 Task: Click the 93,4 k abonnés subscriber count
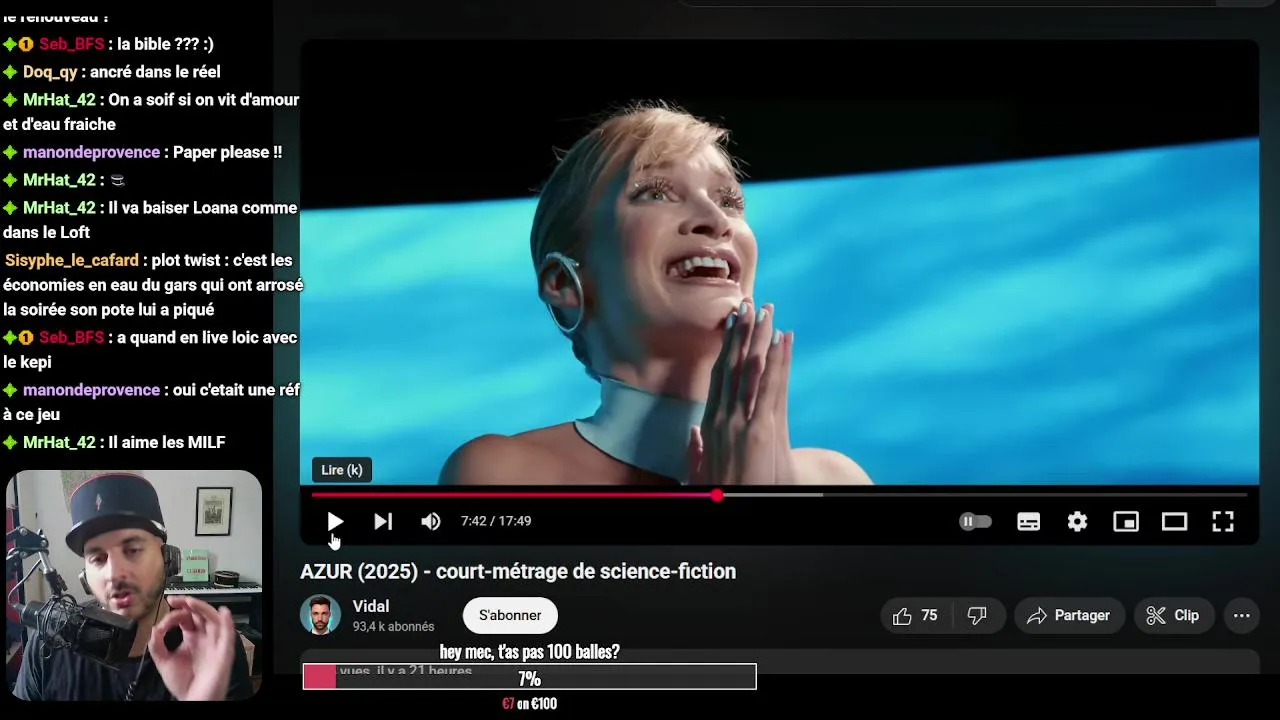pos(393,627)
